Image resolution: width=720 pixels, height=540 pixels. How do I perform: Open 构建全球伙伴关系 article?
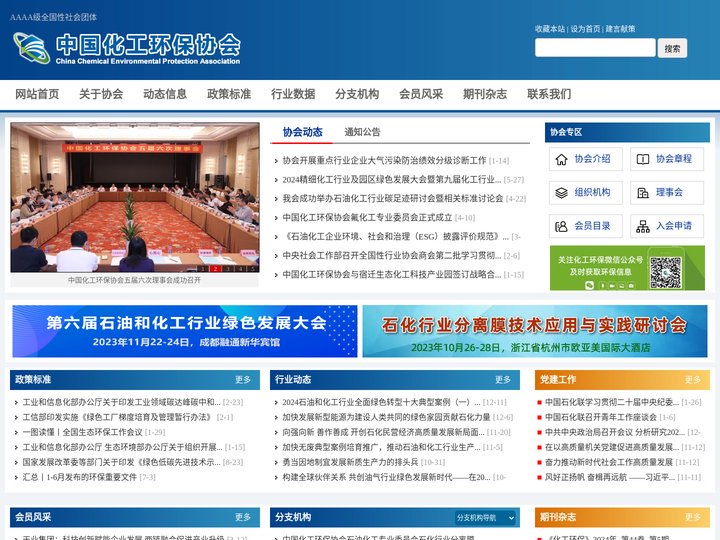[386, 477]
